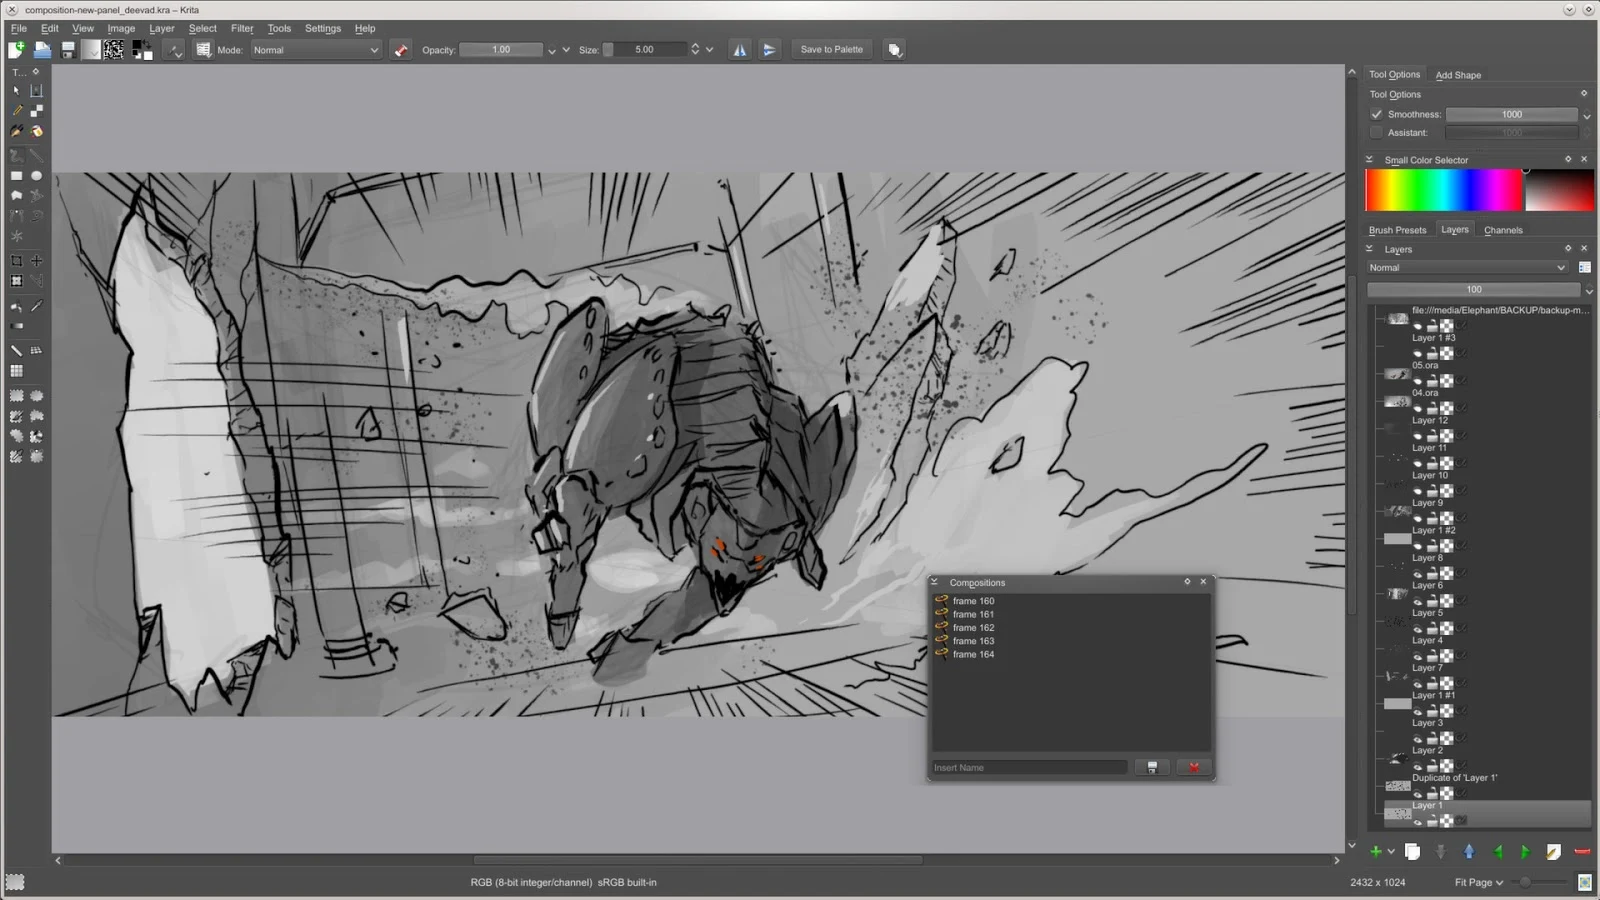Toggle the Smoothness checkbox in Tool Options
This screenshot has height=900, width=1600.
coord(1377,114)
